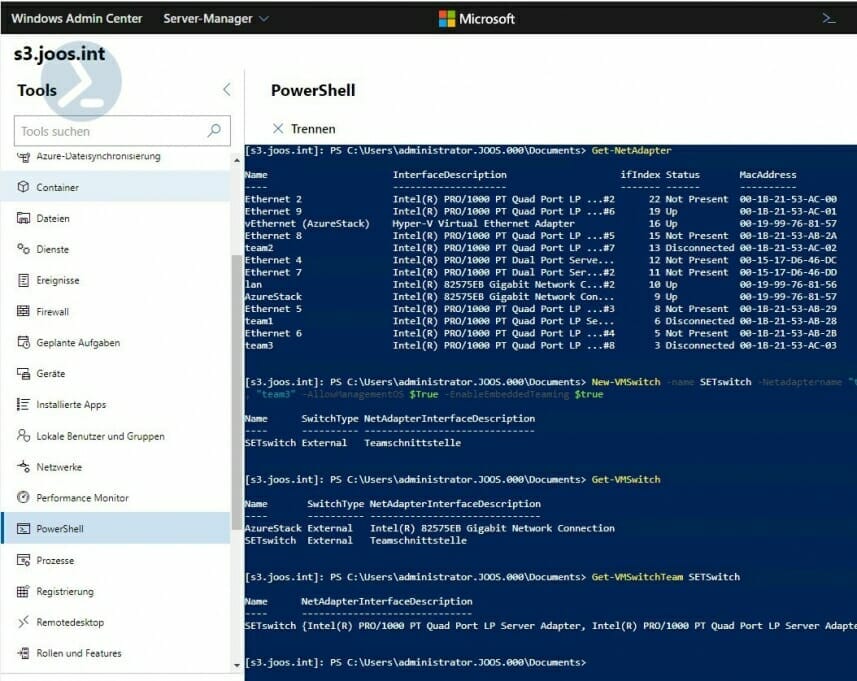Click the Registrierung grid icon

click(23, 591)
